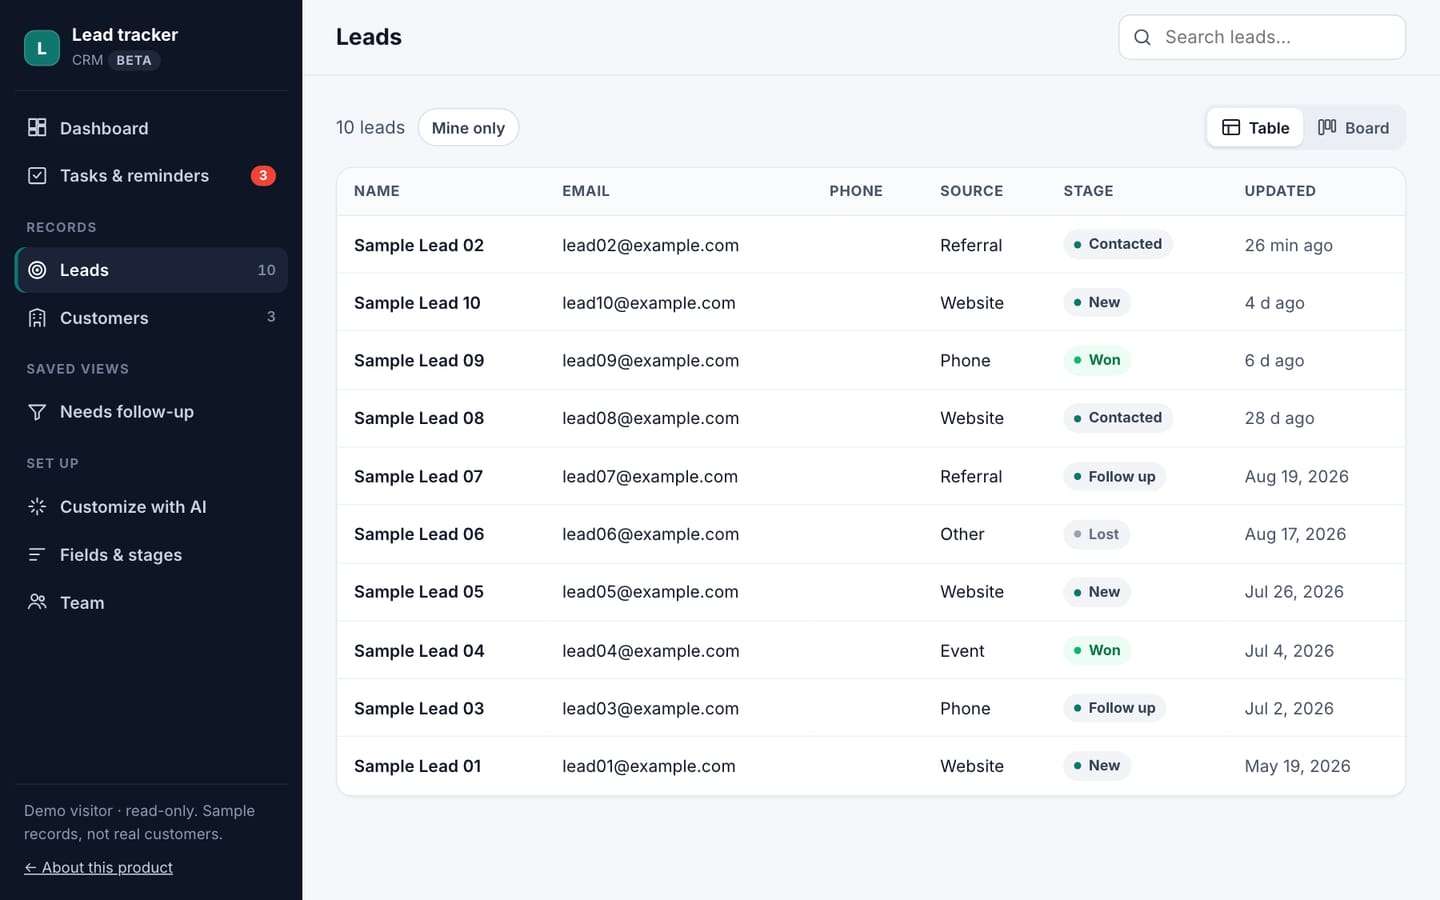Click the Table view layout icon
Screen dimensions: 1440x900
(1231, 127)
